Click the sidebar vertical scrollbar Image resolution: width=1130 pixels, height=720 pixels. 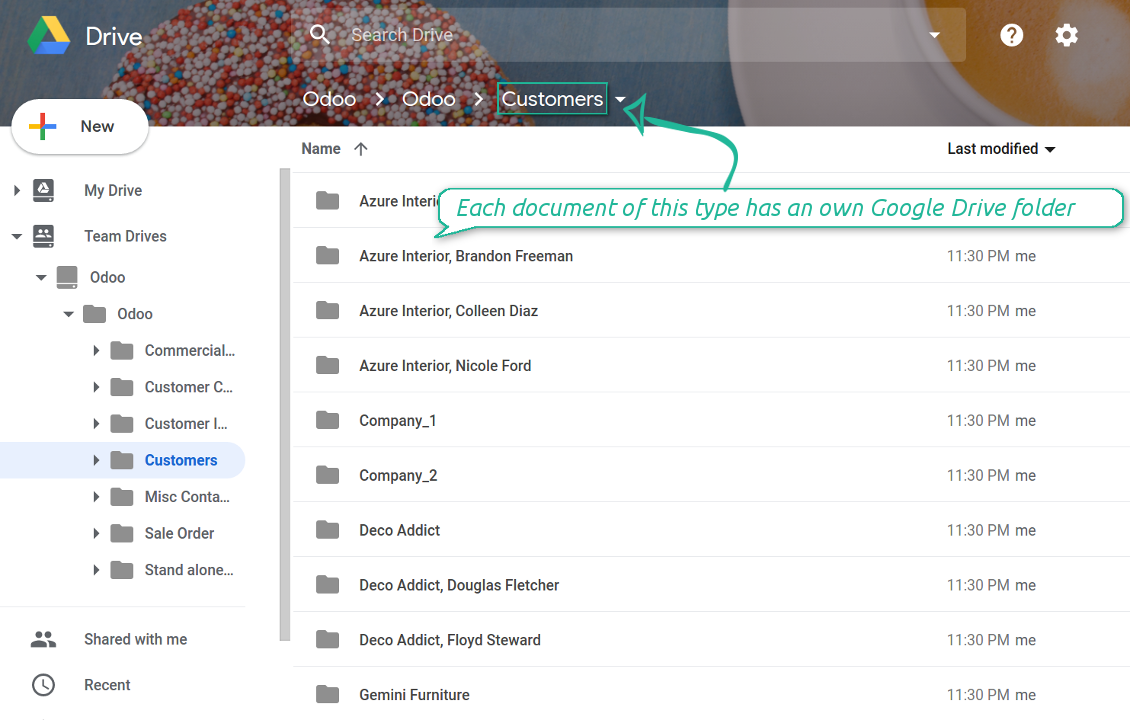pyautogui.click(x=285, y=404)
